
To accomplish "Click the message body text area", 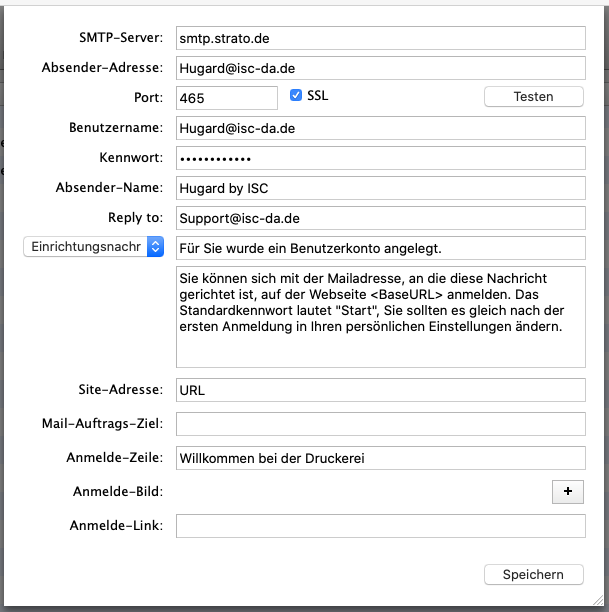I will pyautogui.click(x=381, y=317).
